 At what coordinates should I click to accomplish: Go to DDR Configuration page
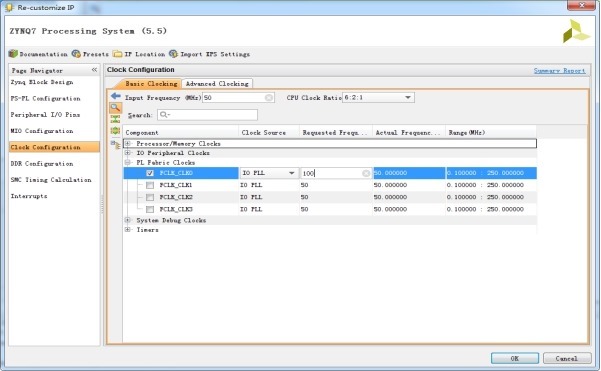point(42,164)
